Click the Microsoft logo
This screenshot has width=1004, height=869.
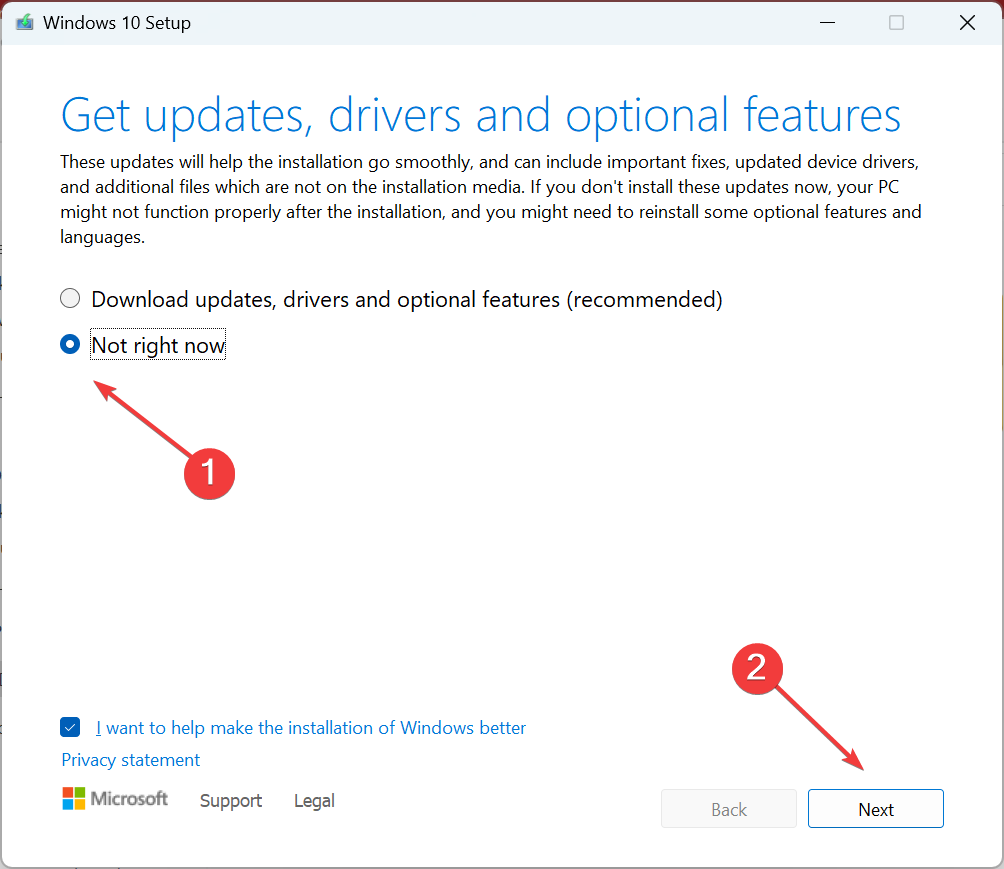pyautogui.click(x=115, y=799)
